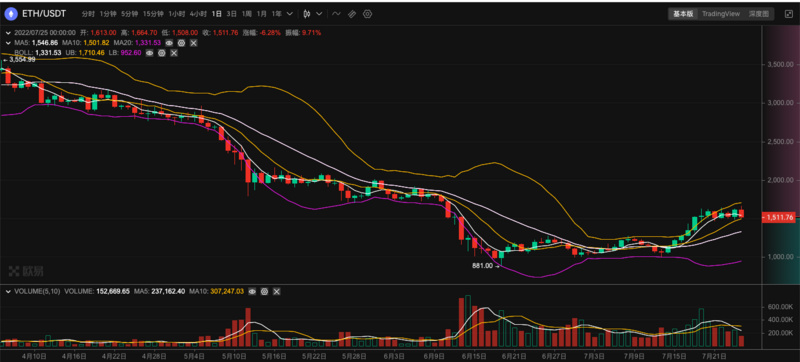Viewport: 800px width, 362px height.
Task: Click the 5月10日 date axis label
Action: coord(235,355)
